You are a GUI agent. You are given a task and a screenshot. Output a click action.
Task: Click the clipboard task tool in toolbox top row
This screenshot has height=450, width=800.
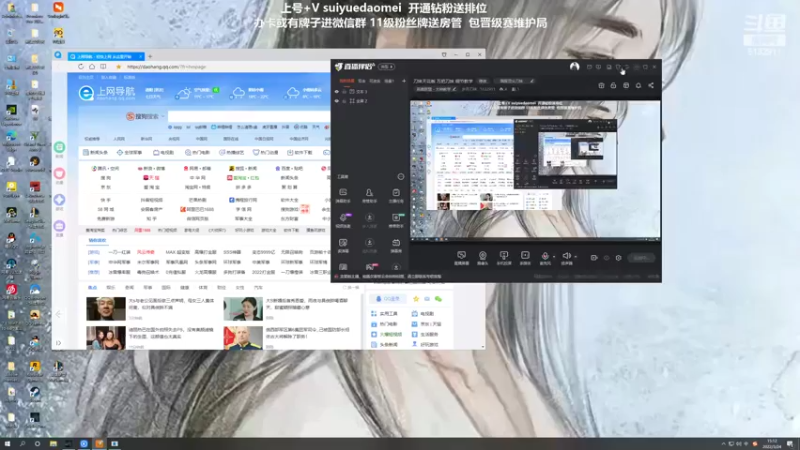pos(396,192)
